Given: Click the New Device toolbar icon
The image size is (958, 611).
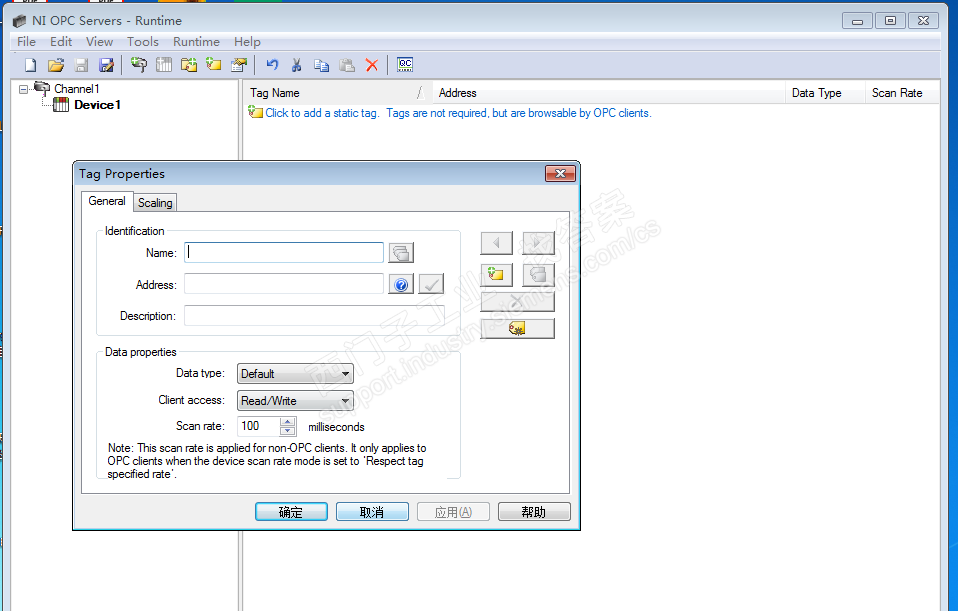Looking at the screenshot, I should coord(164,65).
